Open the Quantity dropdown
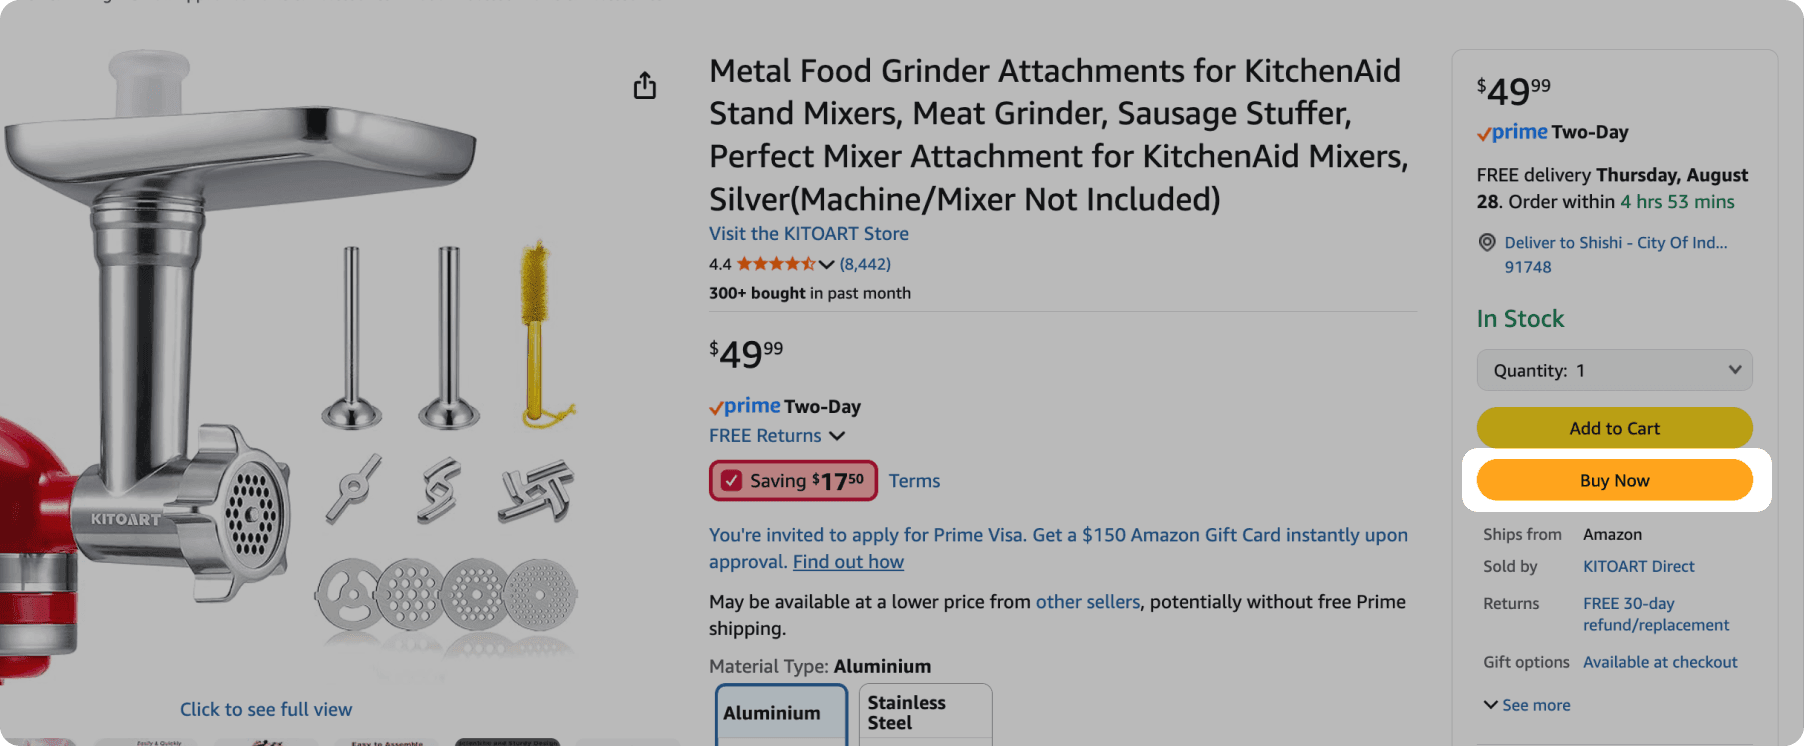Image resolution: width=1804 pixels, height=746 pixels. 1613,370
